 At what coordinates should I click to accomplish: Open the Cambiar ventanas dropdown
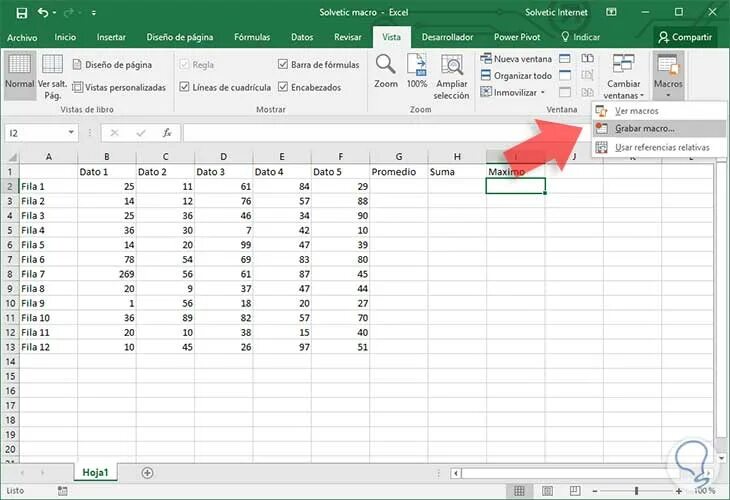(623, 77)
